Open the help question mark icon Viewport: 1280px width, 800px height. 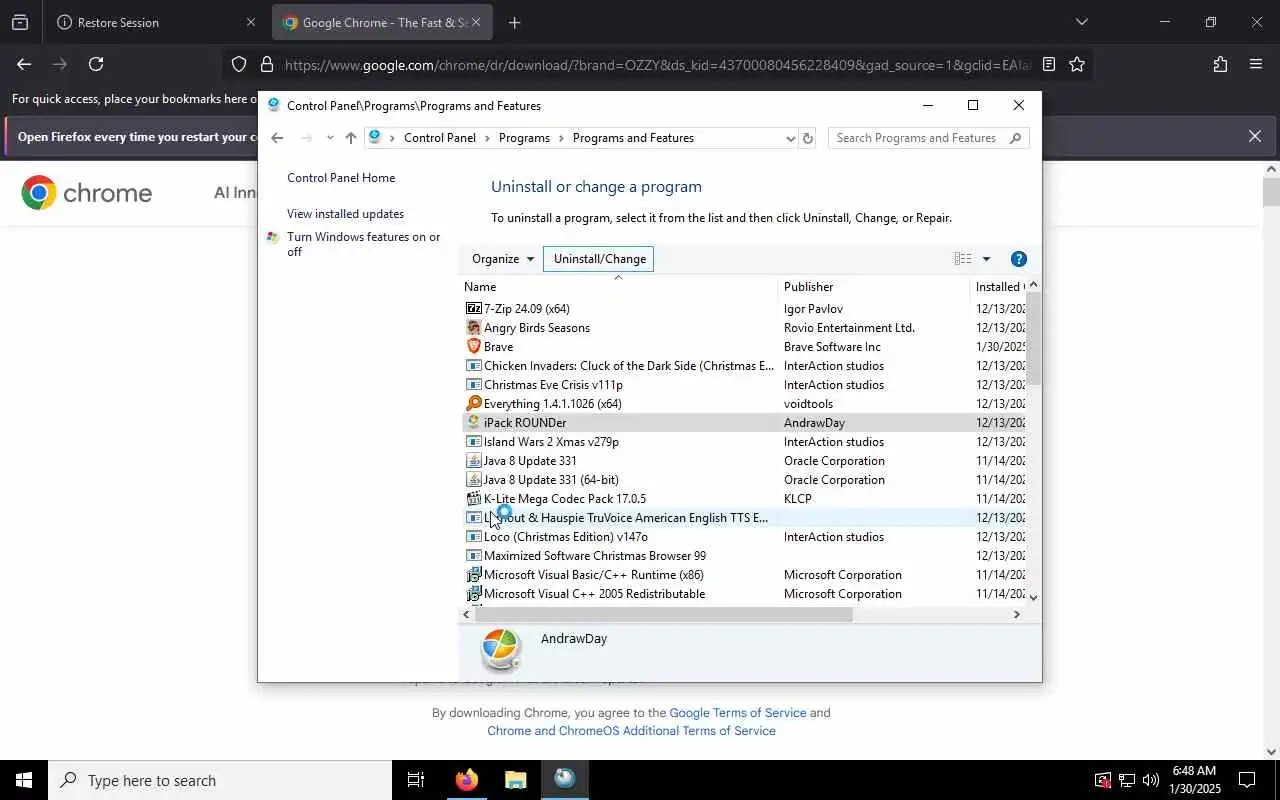(1019, 259)
